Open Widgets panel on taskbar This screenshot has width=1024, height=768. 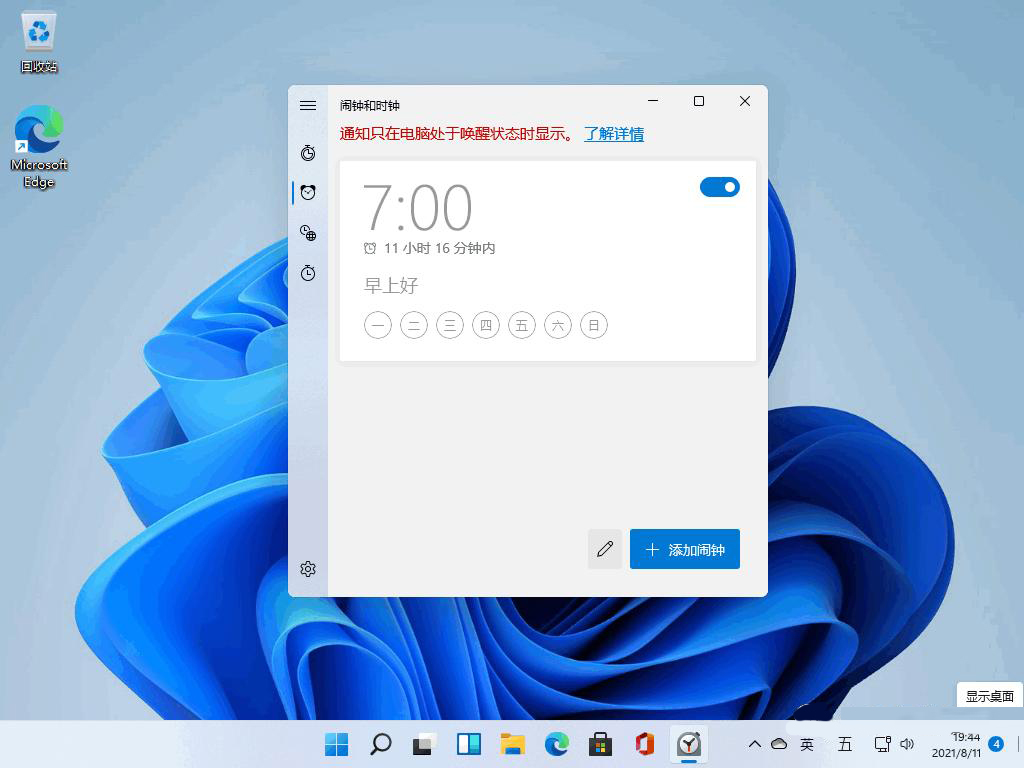point(468,744)
